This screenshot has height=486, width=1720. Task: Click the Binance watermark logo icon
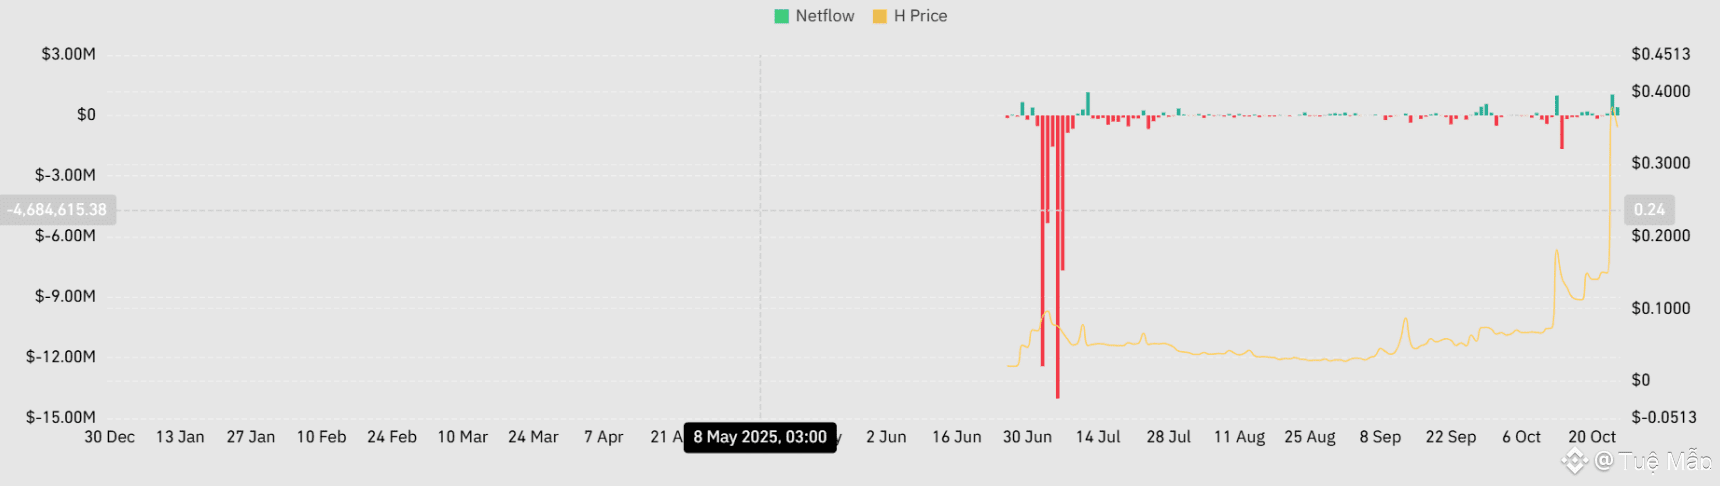pyautogui.click(x=1575, y=461)
